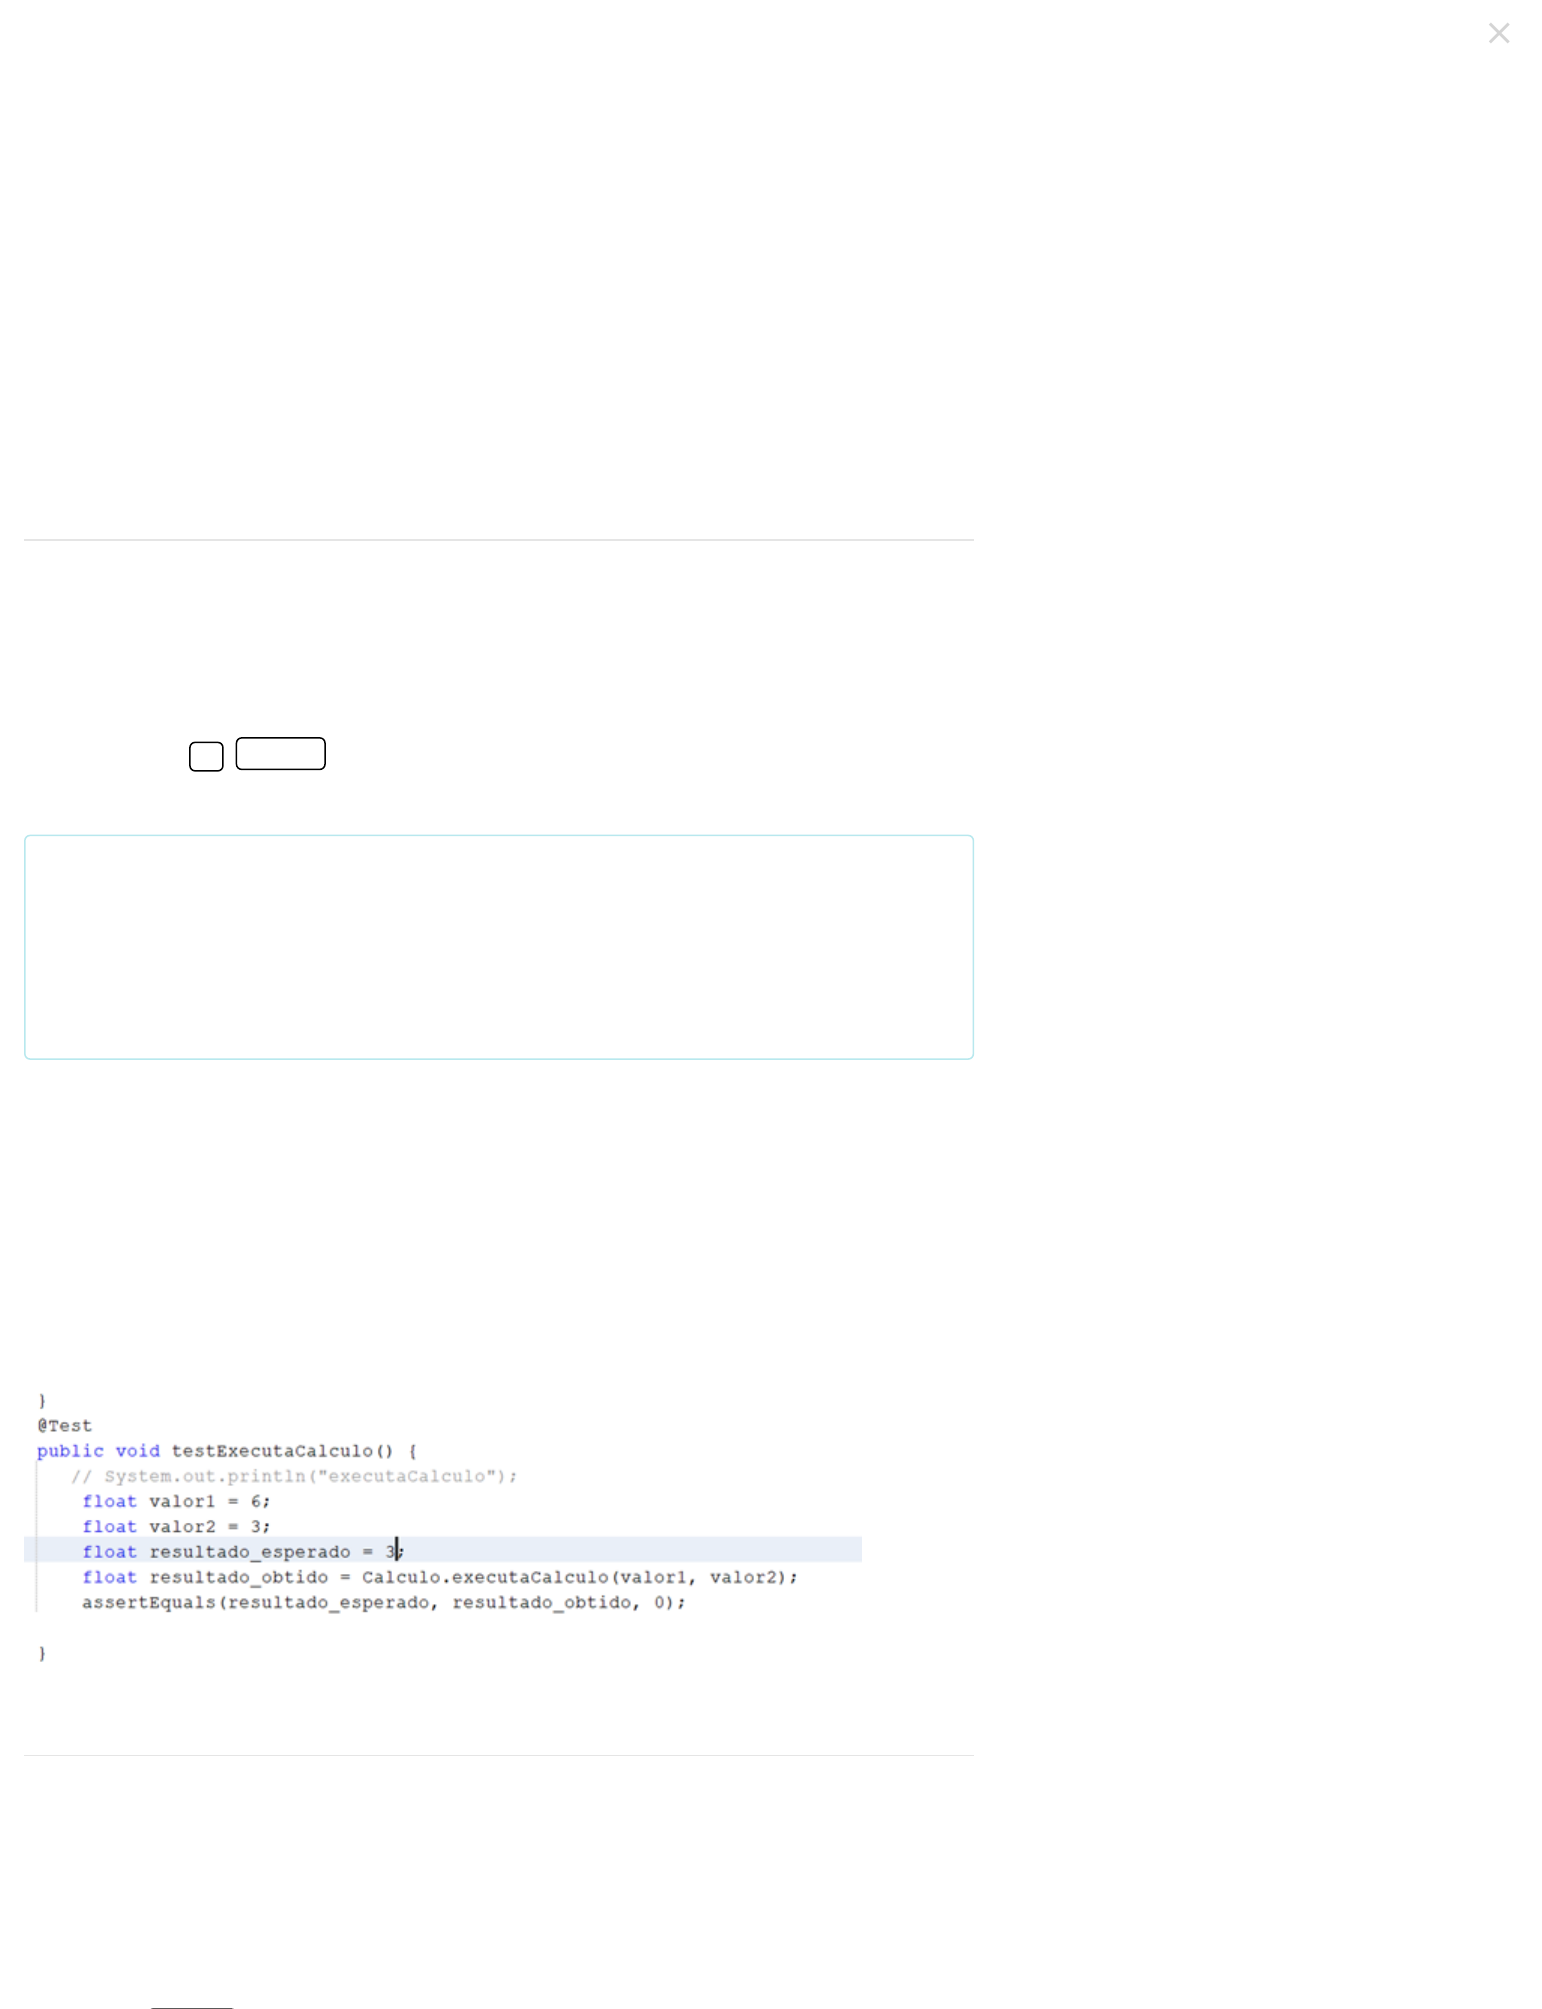Click the resultado_obtido variable declaration

pyautogui.click(x=238, y=1576)
